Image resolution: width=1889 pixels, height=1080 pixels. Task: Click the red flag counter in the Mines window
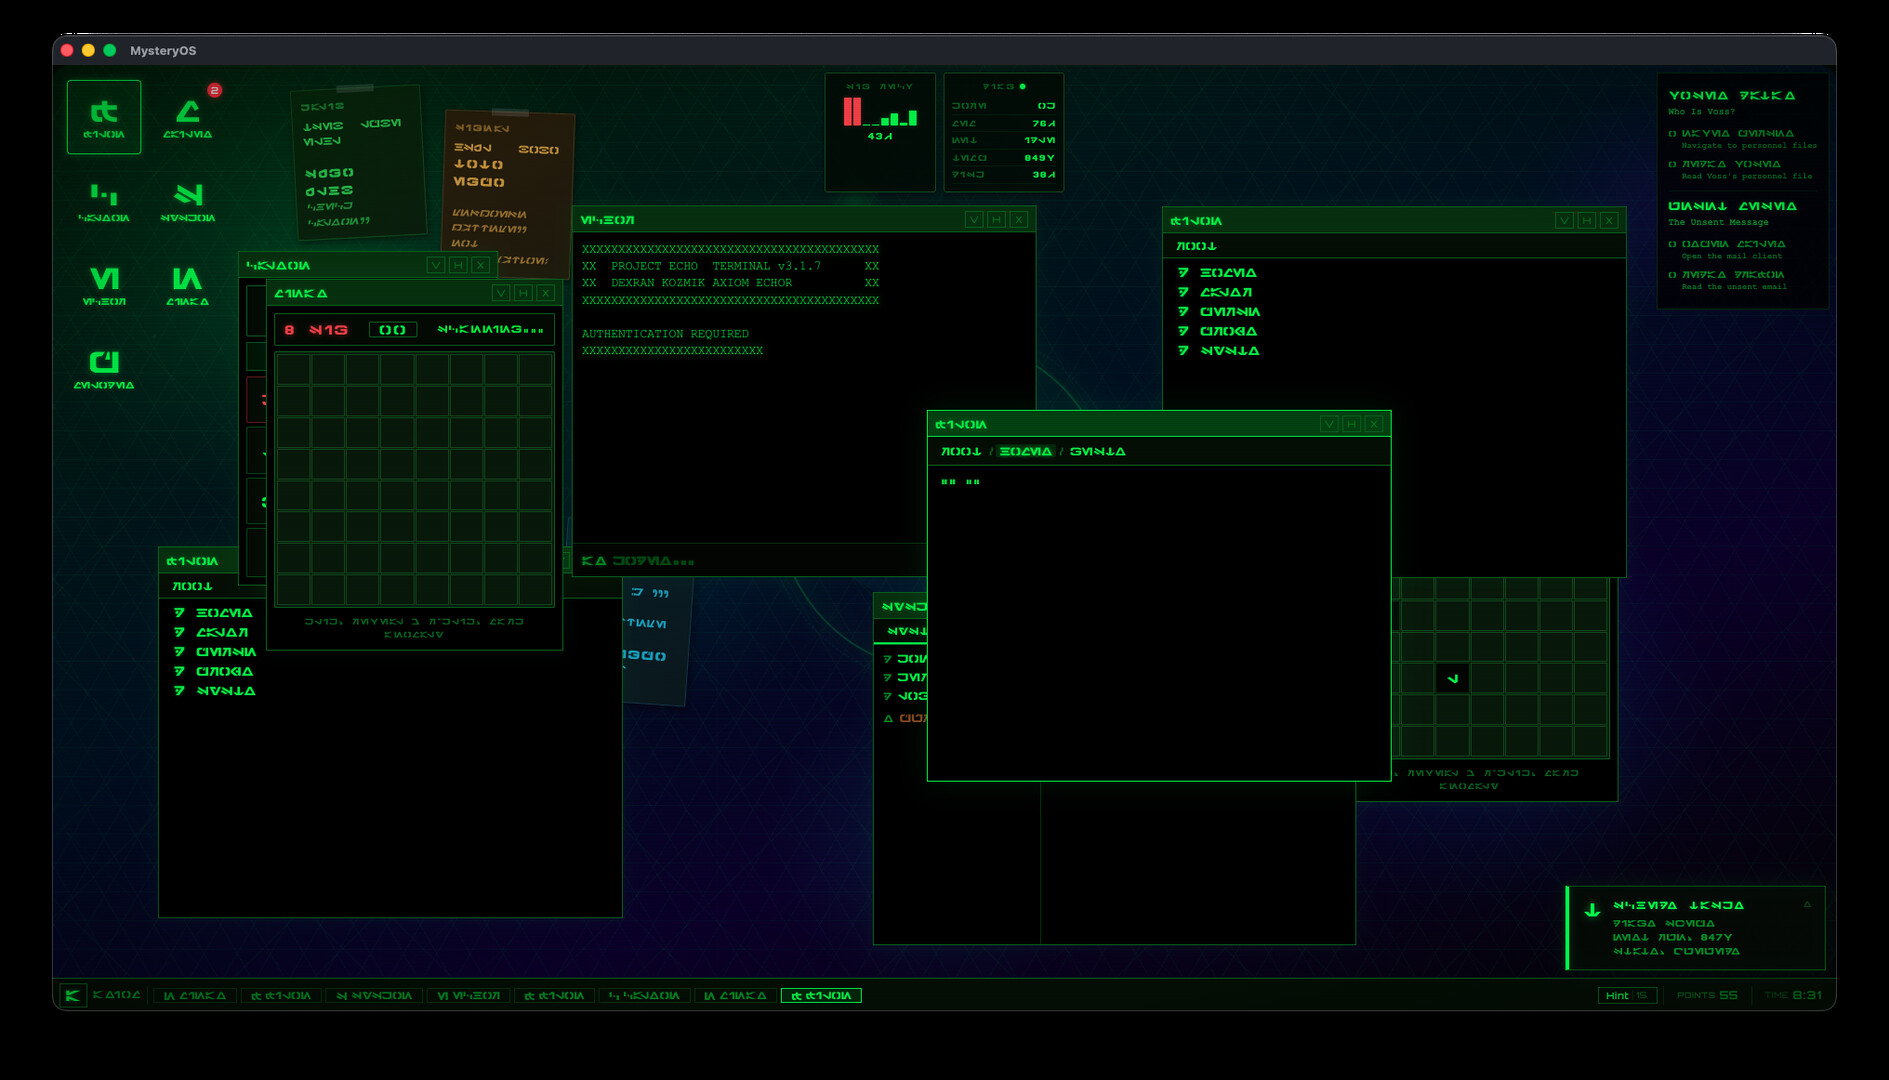315,329
